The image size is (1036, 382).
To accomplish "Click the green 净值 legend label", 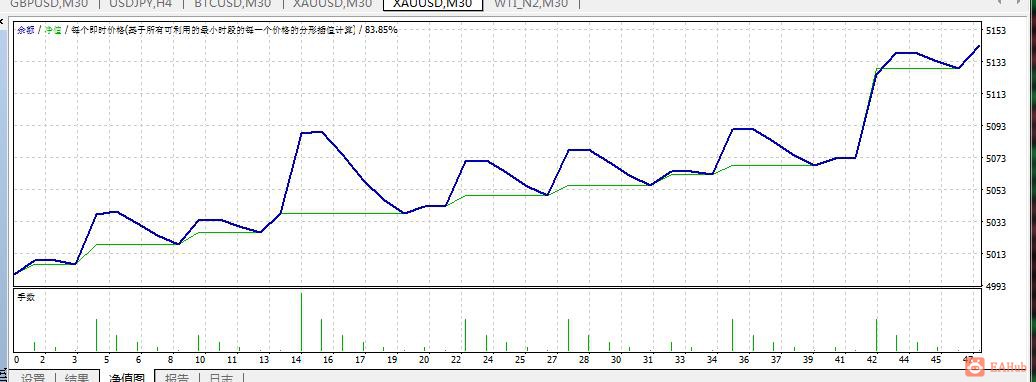I will click(53, 30).
